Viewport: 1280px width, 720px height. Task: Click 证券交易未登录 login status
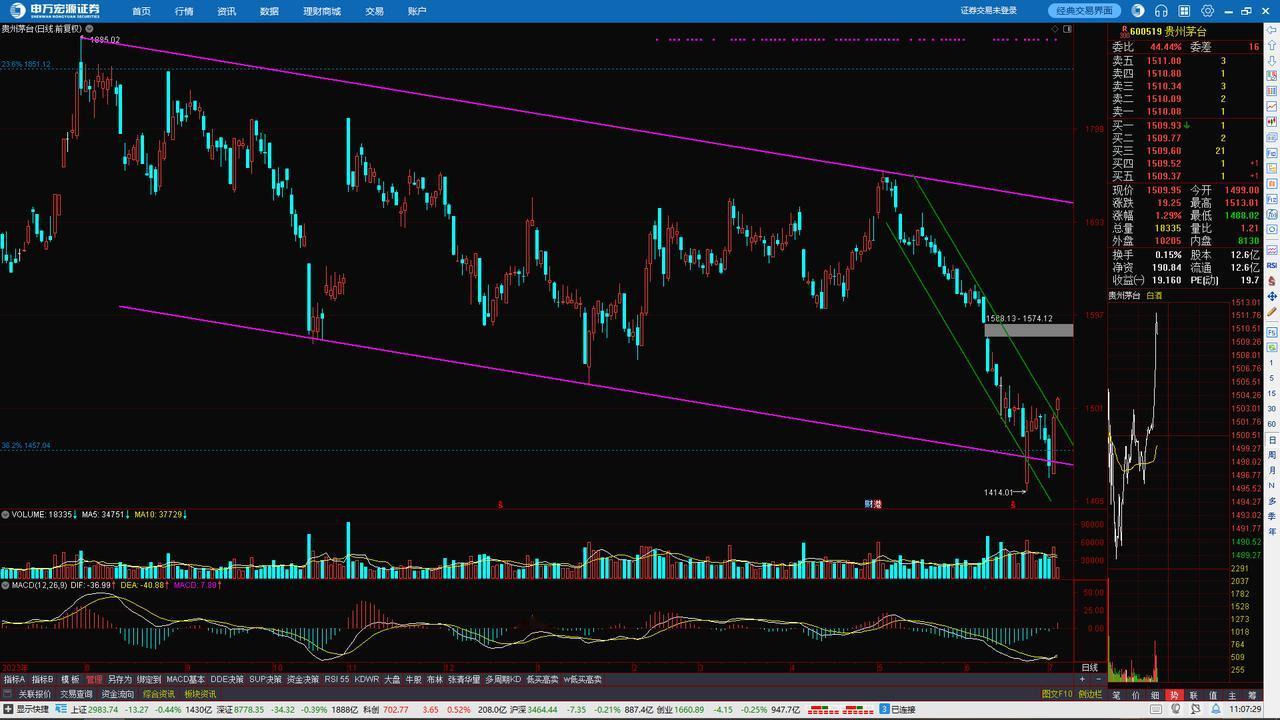tap(989, 11)
